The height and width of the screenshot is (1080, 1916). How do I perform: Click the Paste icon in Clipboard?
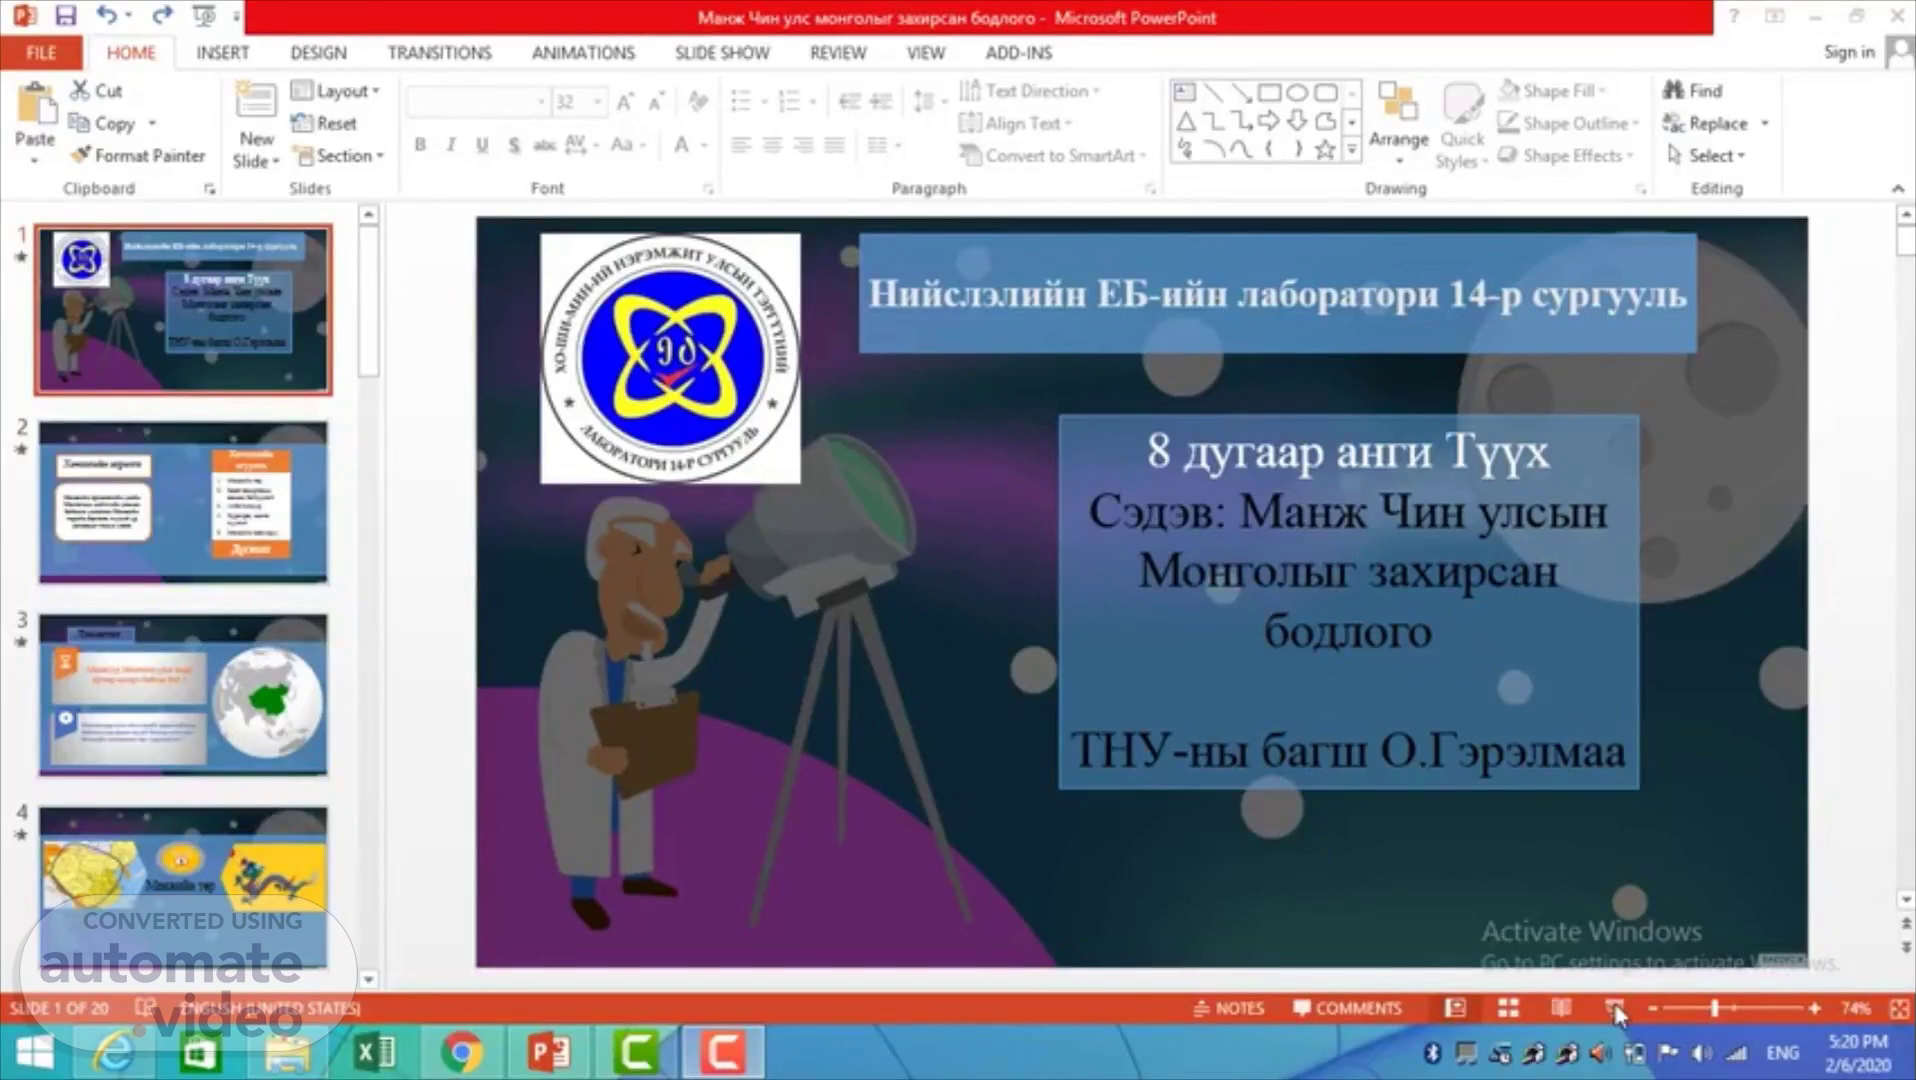point(35,108)
